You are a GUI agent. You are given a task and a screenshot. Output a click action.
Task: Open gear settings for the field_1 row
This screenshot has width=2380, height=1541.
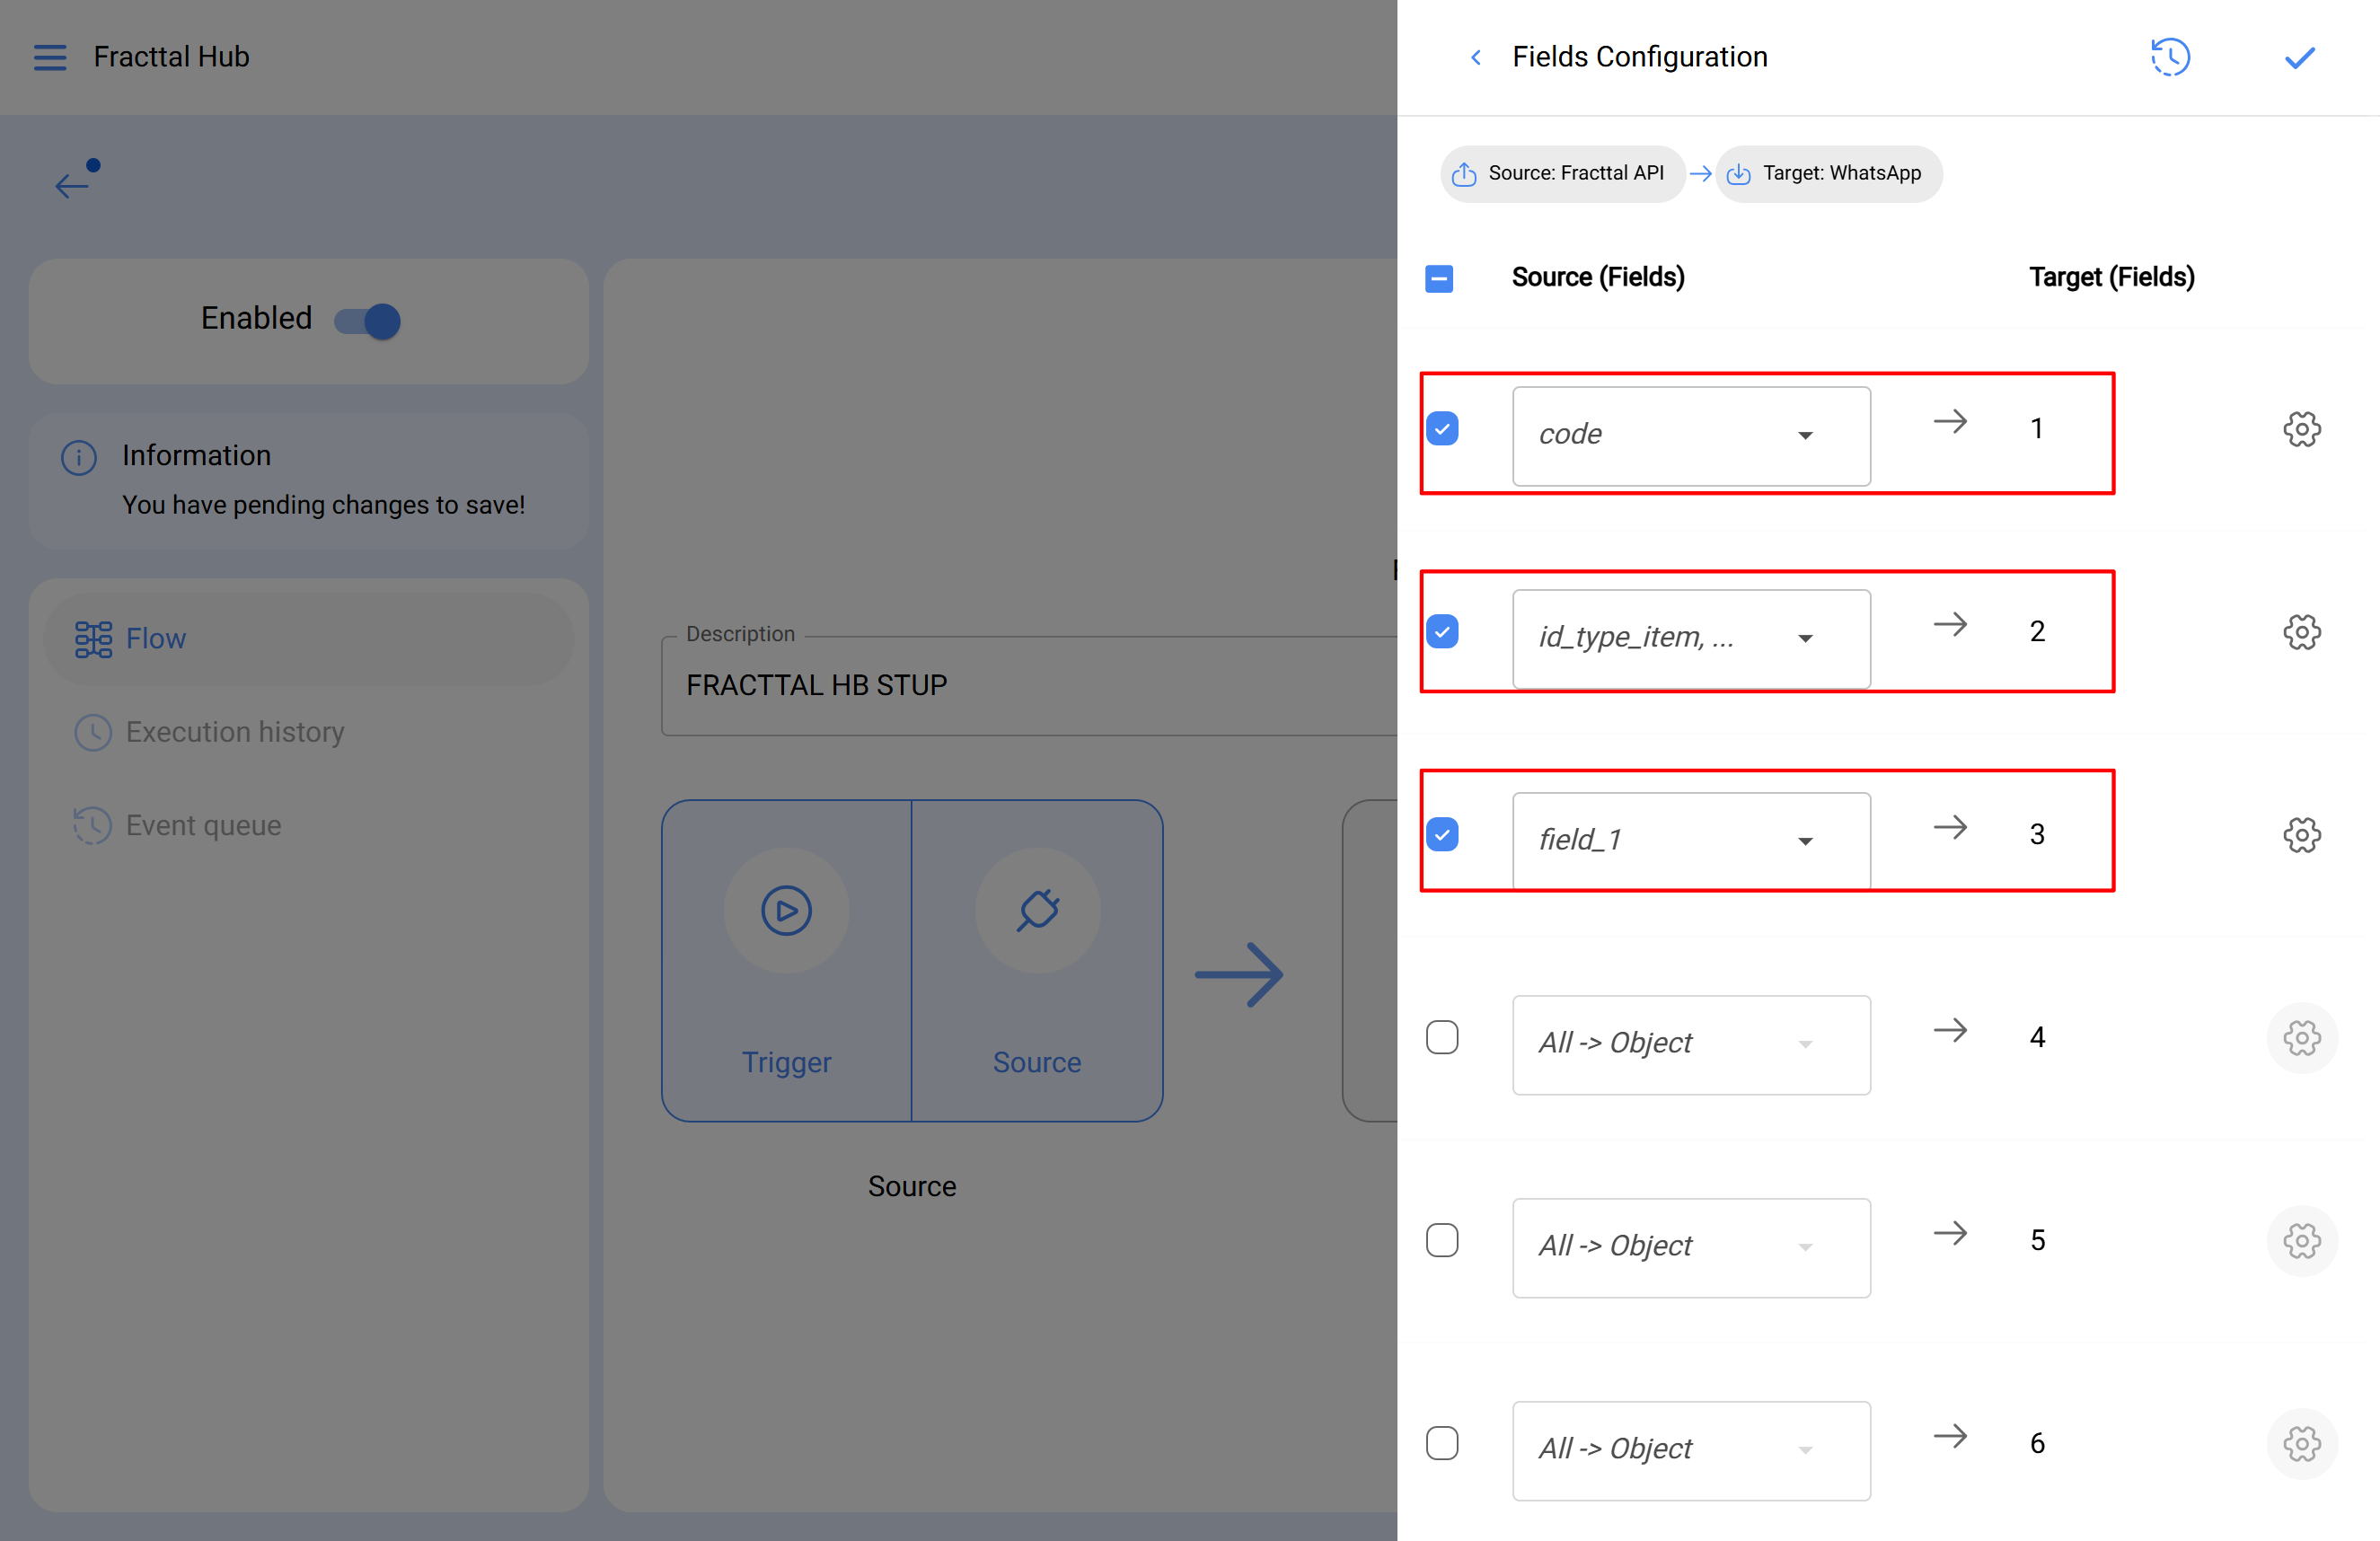click(2301, 835)
